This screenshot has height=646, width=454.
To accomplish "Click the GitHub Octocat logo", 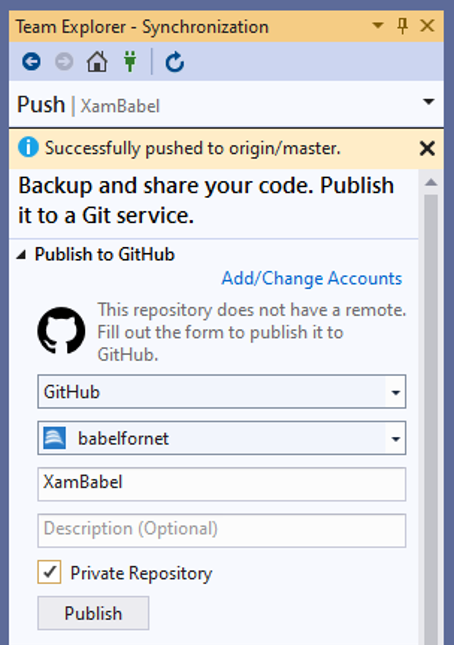I will pos(61,330).
